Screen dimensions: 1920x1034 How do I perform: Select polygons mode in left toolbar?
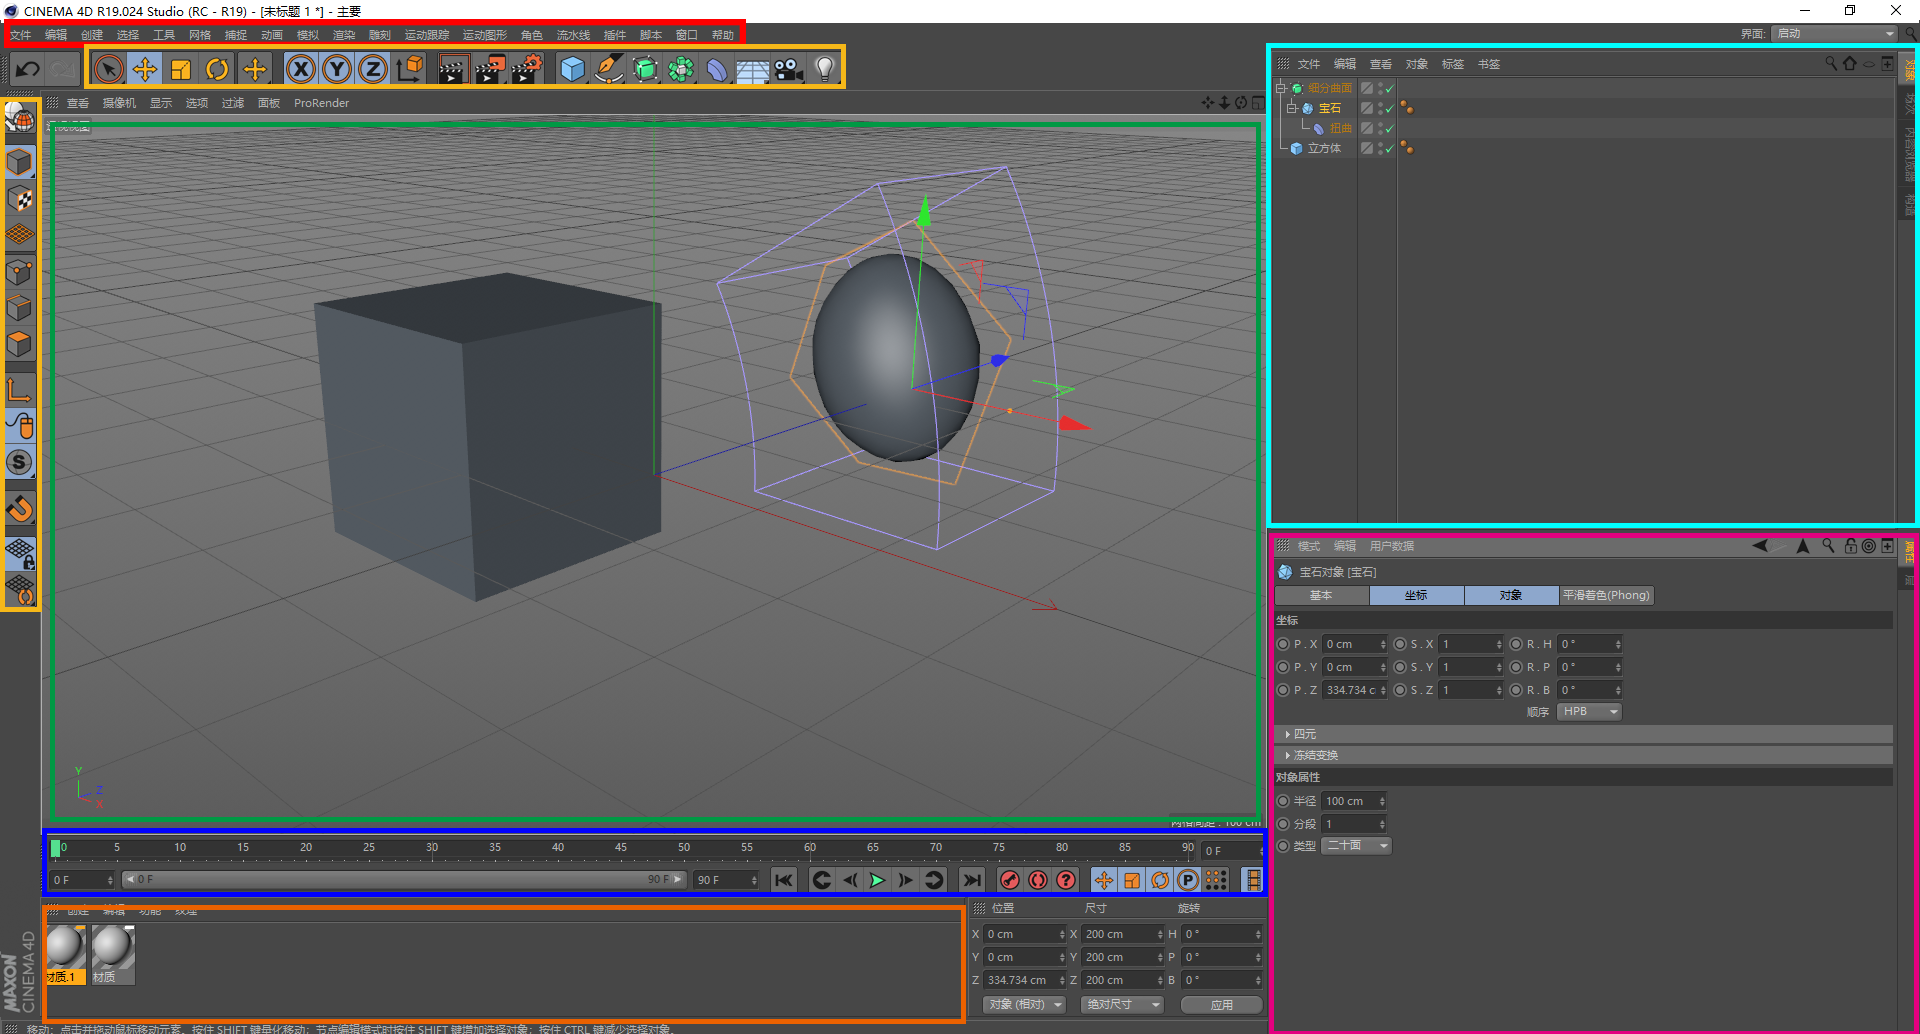(20, 344)
